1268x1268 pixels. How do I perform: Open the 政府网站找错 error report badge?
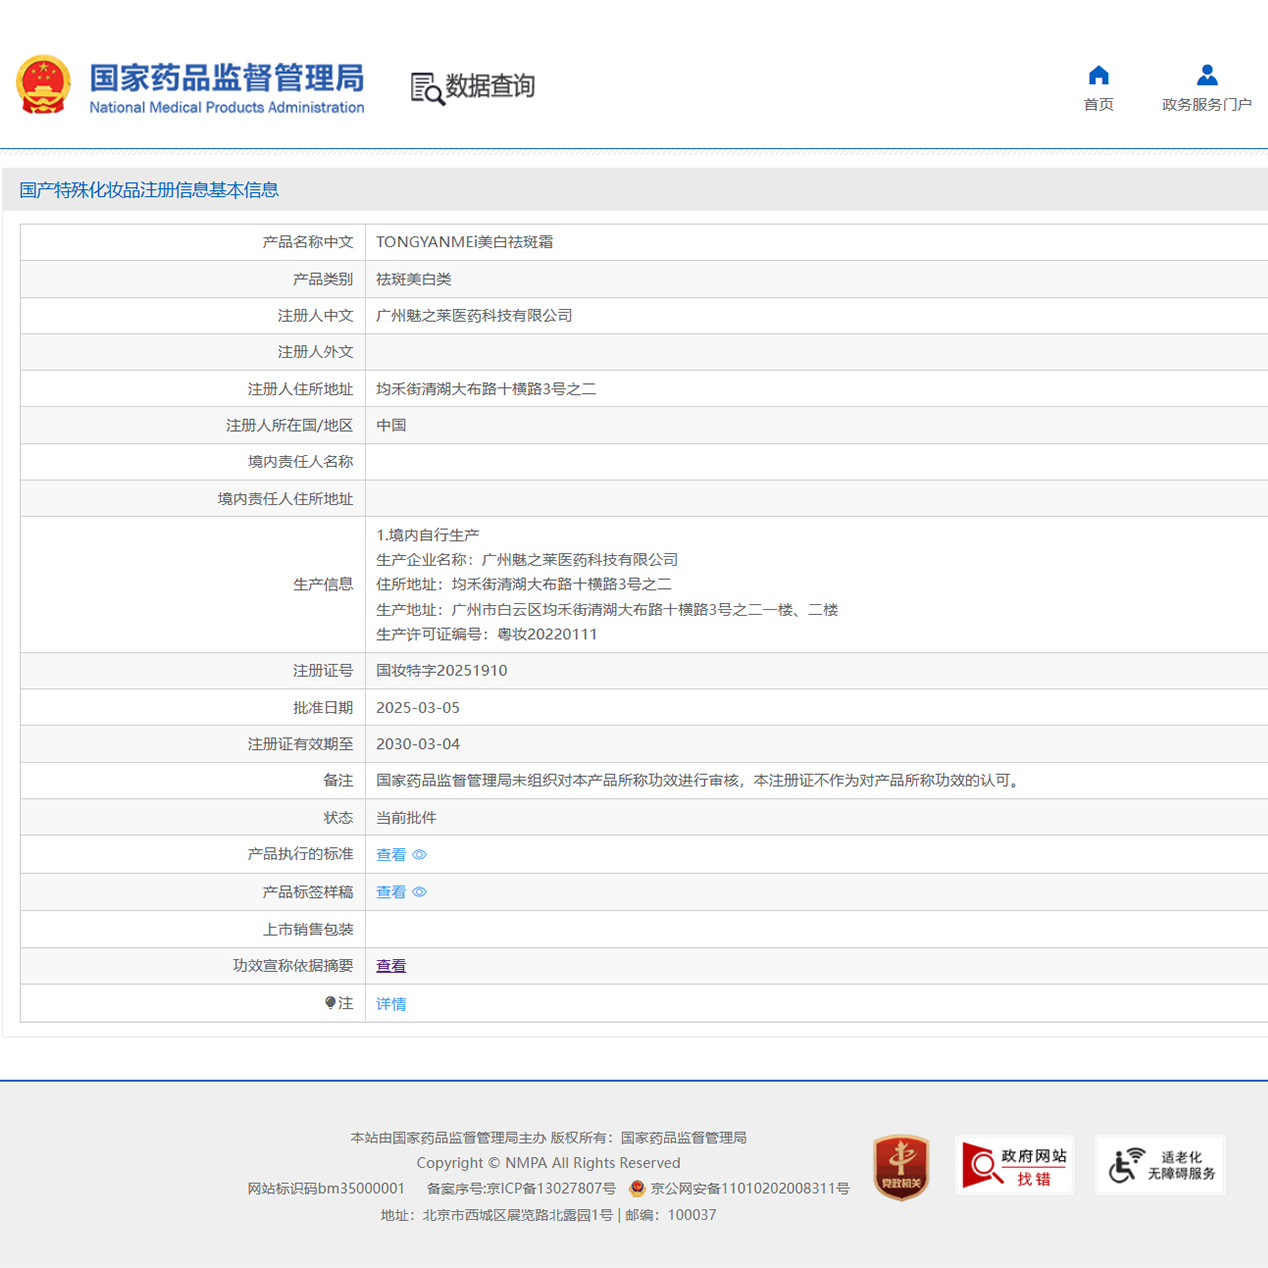pyautogui.click(x=1014, y=1166)
